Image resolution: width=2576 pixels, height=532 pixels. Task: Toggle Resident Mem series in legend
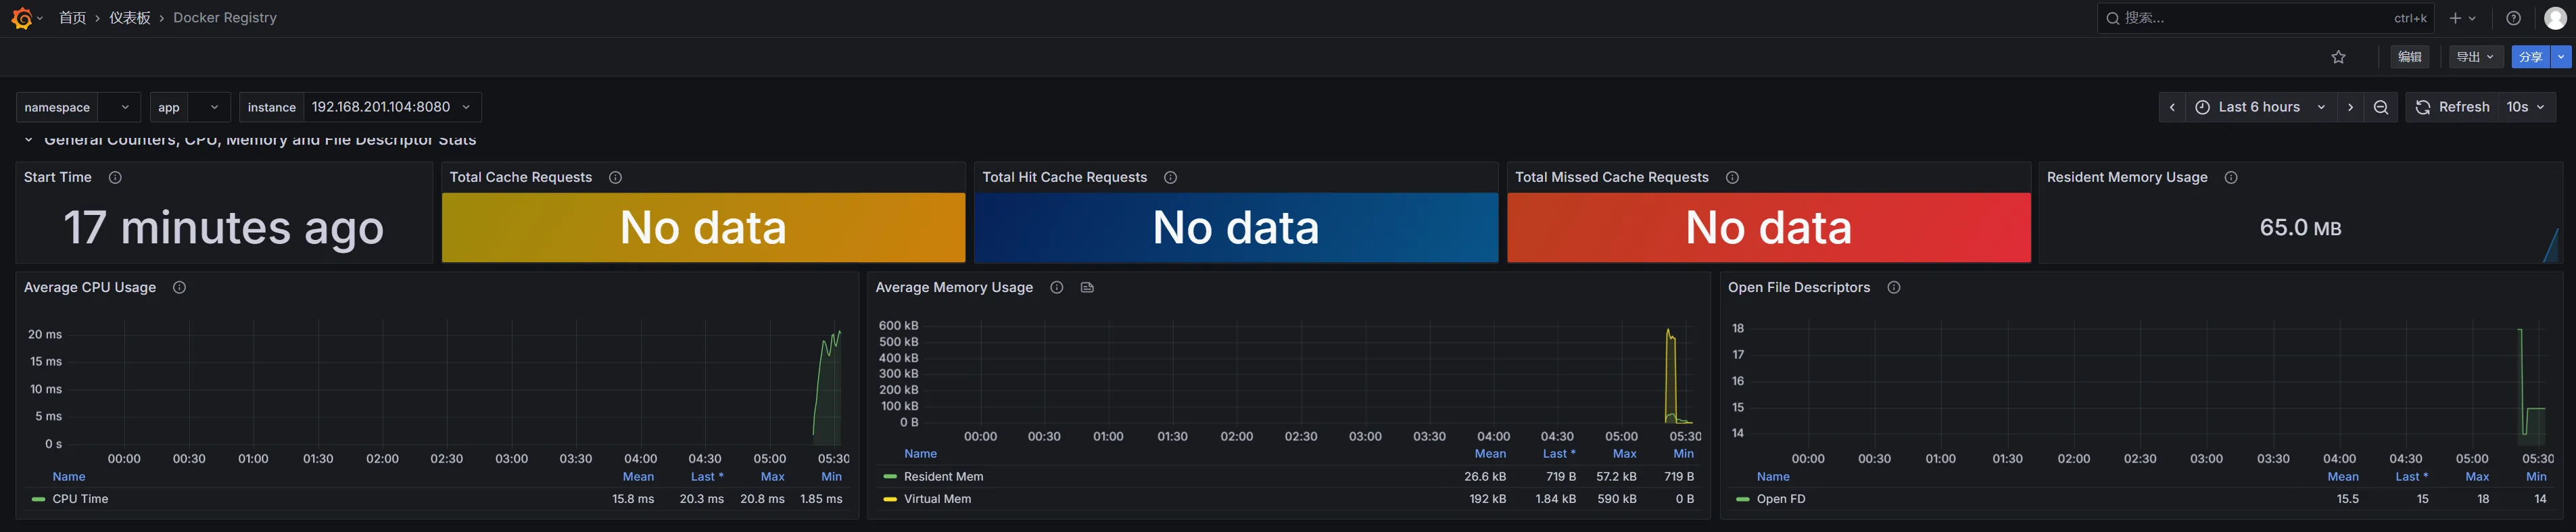[x=942, y=477]
